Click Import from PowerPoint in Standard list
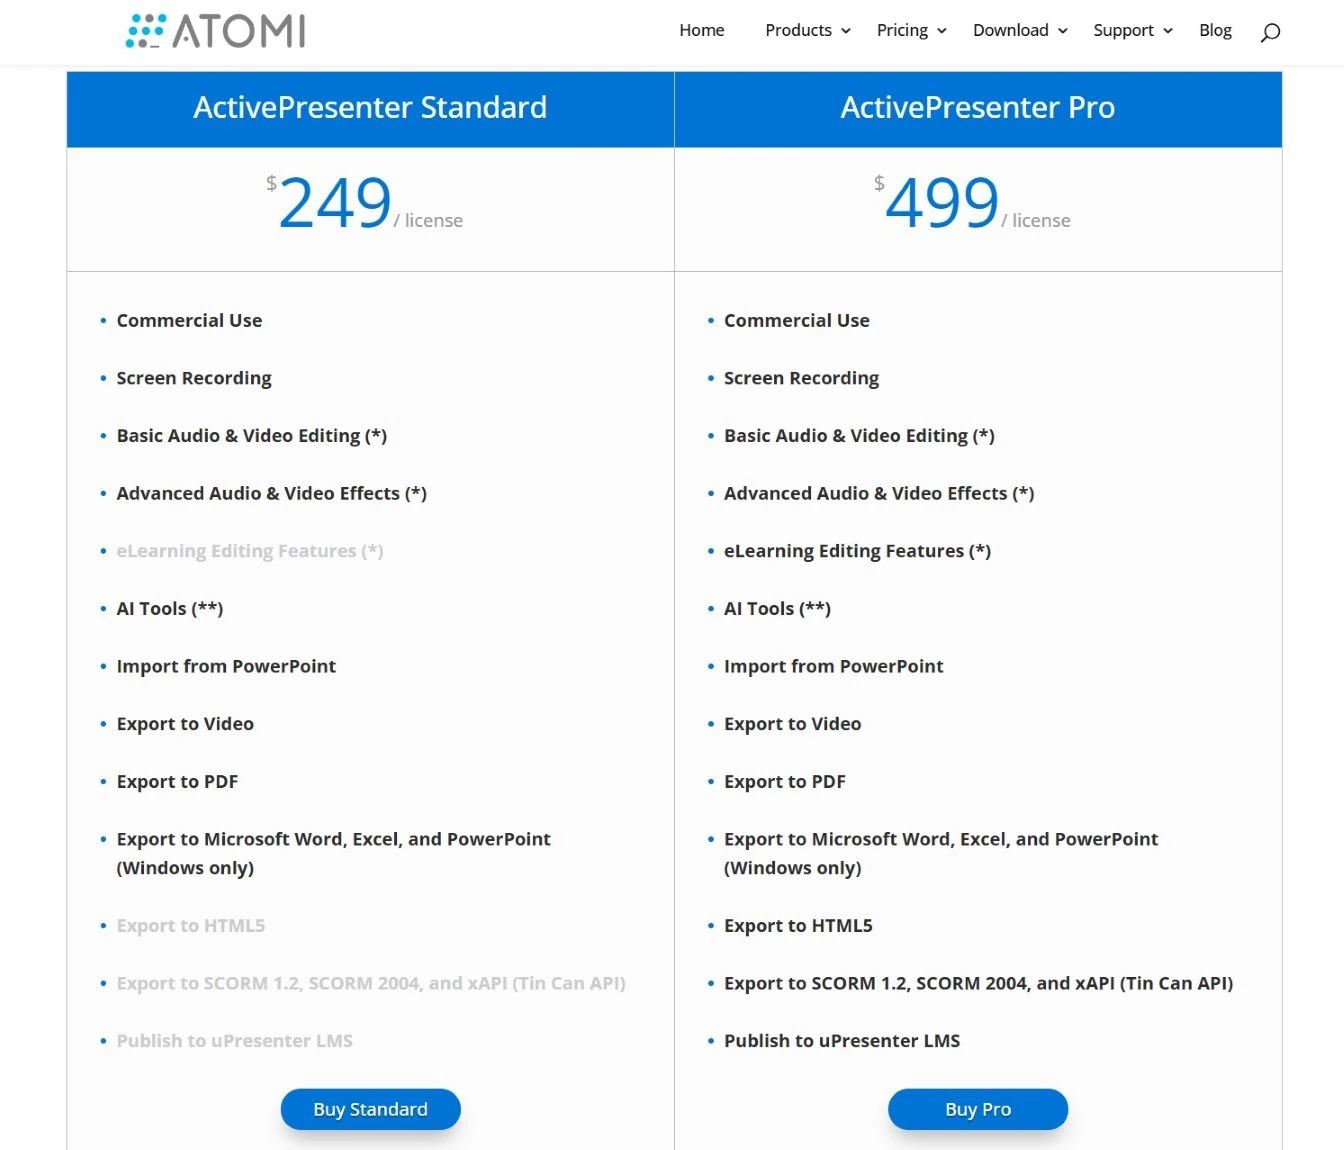The width and height of the screenshot is (1344, 1150). [x=226, y=666]
